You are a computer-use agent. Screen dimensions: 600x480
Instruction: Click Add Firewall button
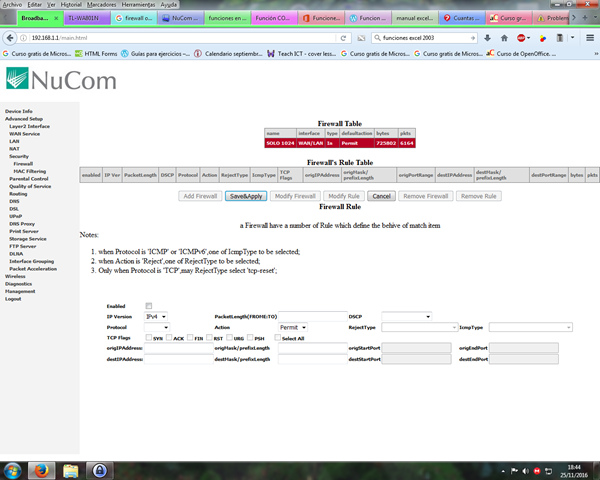[200, 196]
